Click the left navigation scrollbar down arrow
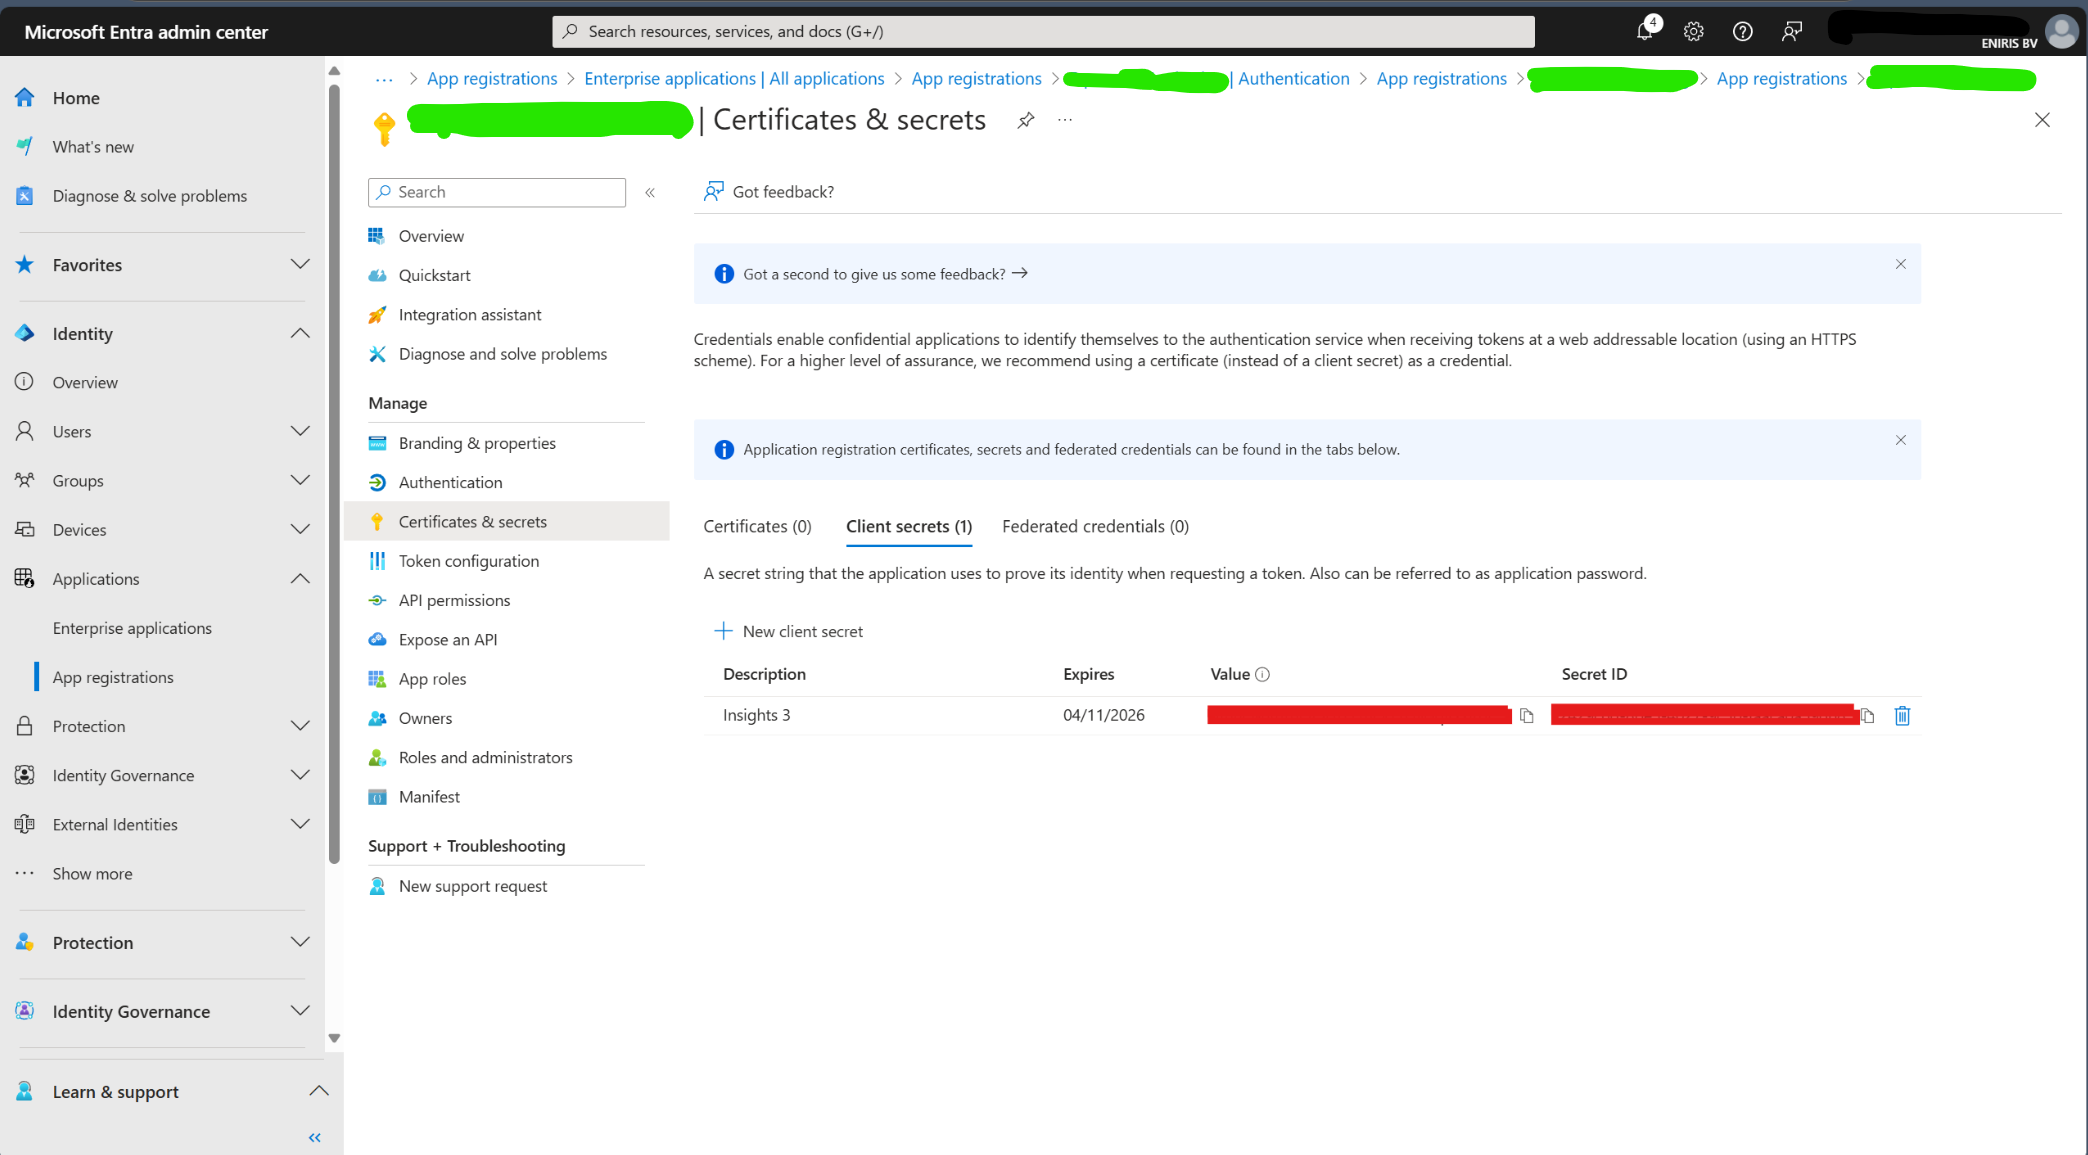 (x=334, y=1039)
